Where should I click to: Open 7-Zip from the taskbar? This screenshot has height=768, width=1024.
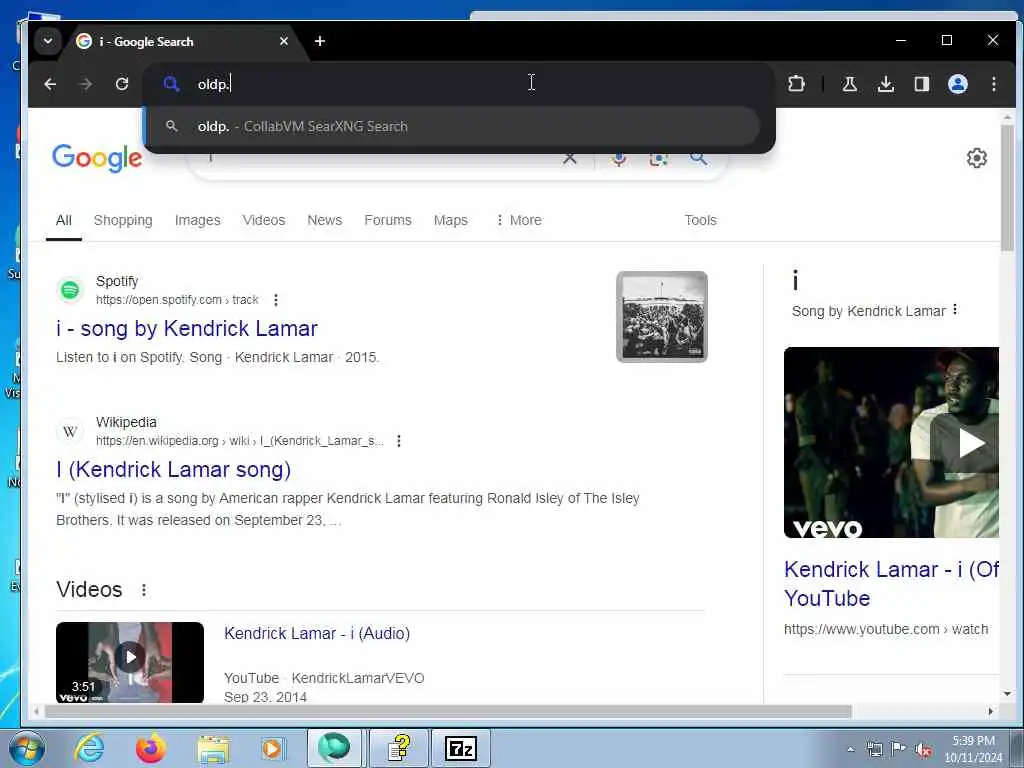(x=460, y=748)
